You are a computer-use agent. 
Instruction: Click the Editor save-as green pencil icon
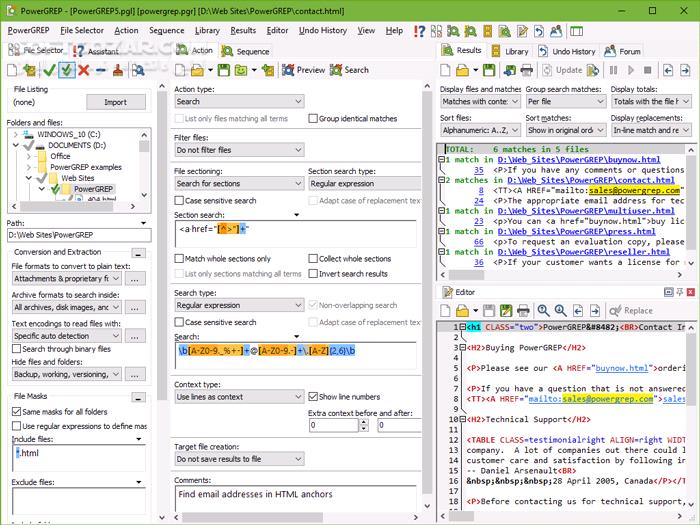click(506, 310)
